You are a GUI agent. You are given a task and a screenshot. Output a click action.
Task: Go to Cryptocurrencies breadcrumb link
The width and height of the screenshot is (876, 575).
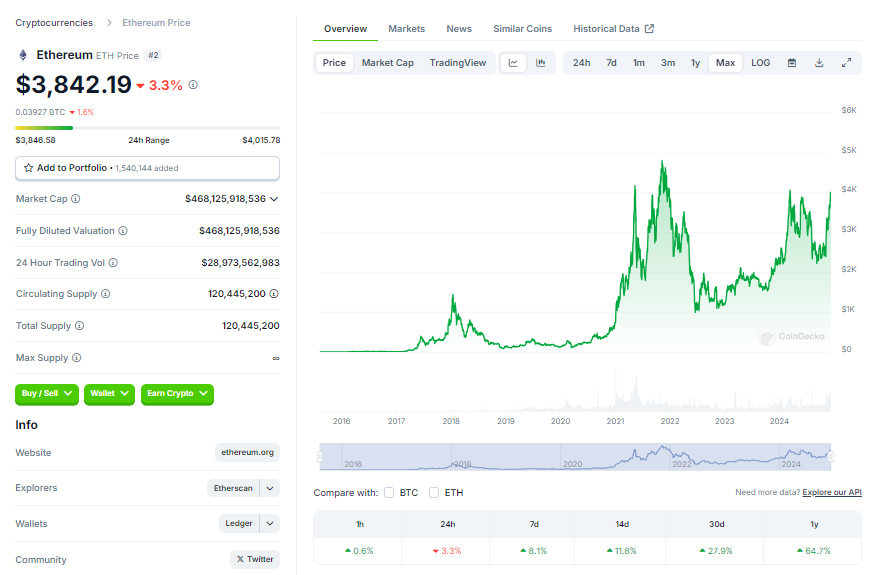click(x=54, y=22)
